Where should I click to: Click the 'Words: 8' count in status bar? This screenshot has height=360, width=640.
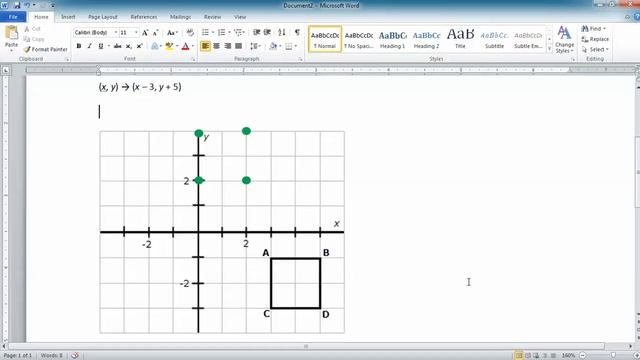(51, 356)
